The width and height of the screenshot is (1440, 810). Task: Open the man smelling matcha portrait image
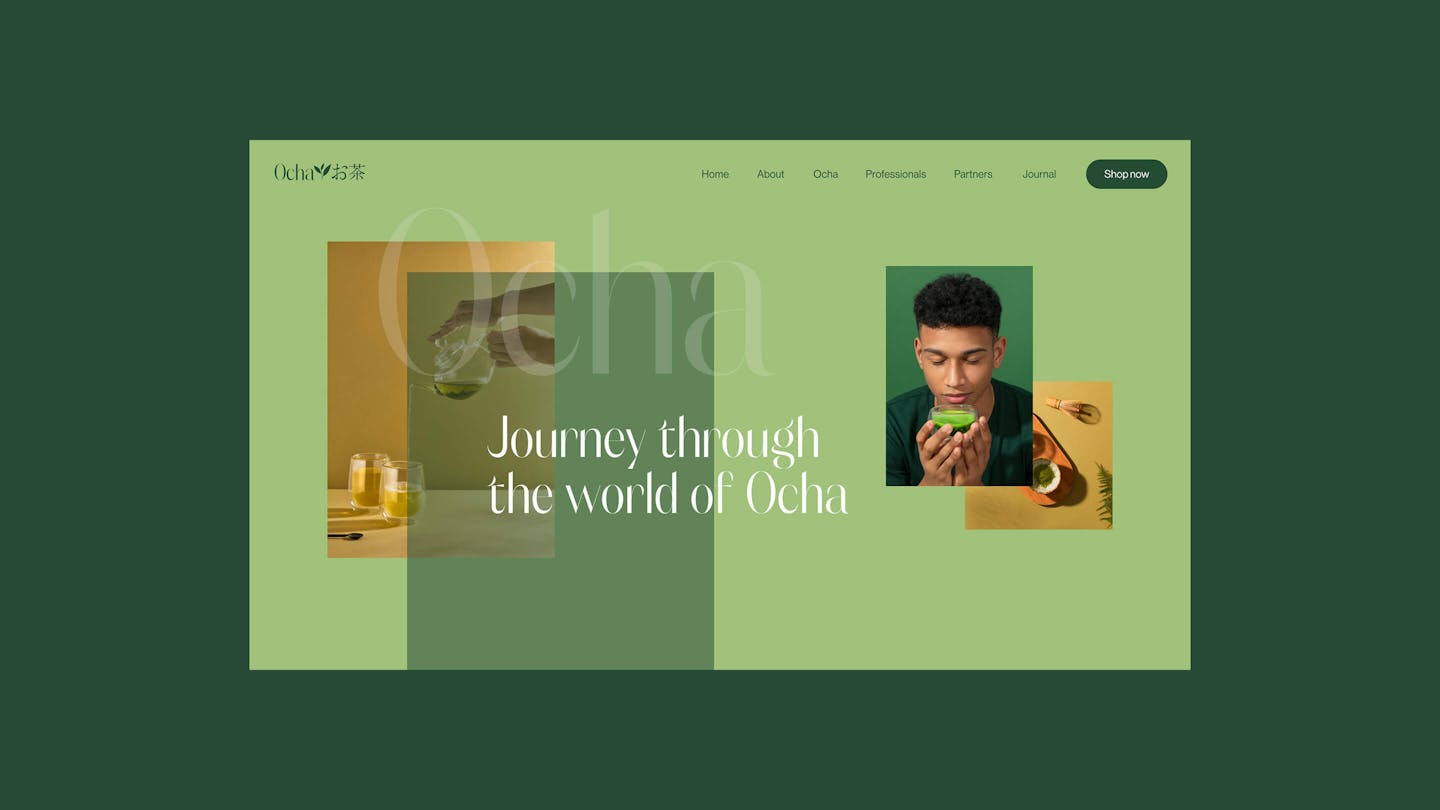pos(959,376)
